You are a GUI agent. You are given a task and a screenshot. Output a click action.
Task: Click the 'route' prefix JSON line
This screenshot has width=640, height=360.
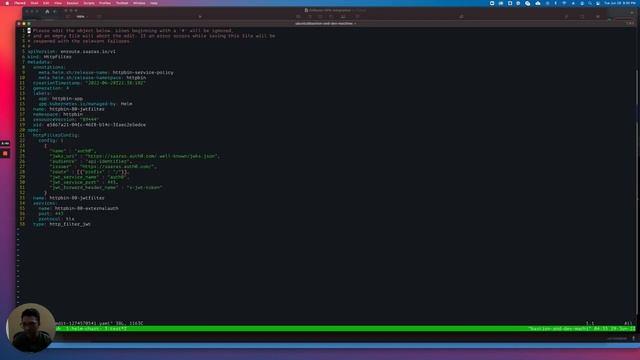pos(89,172)
